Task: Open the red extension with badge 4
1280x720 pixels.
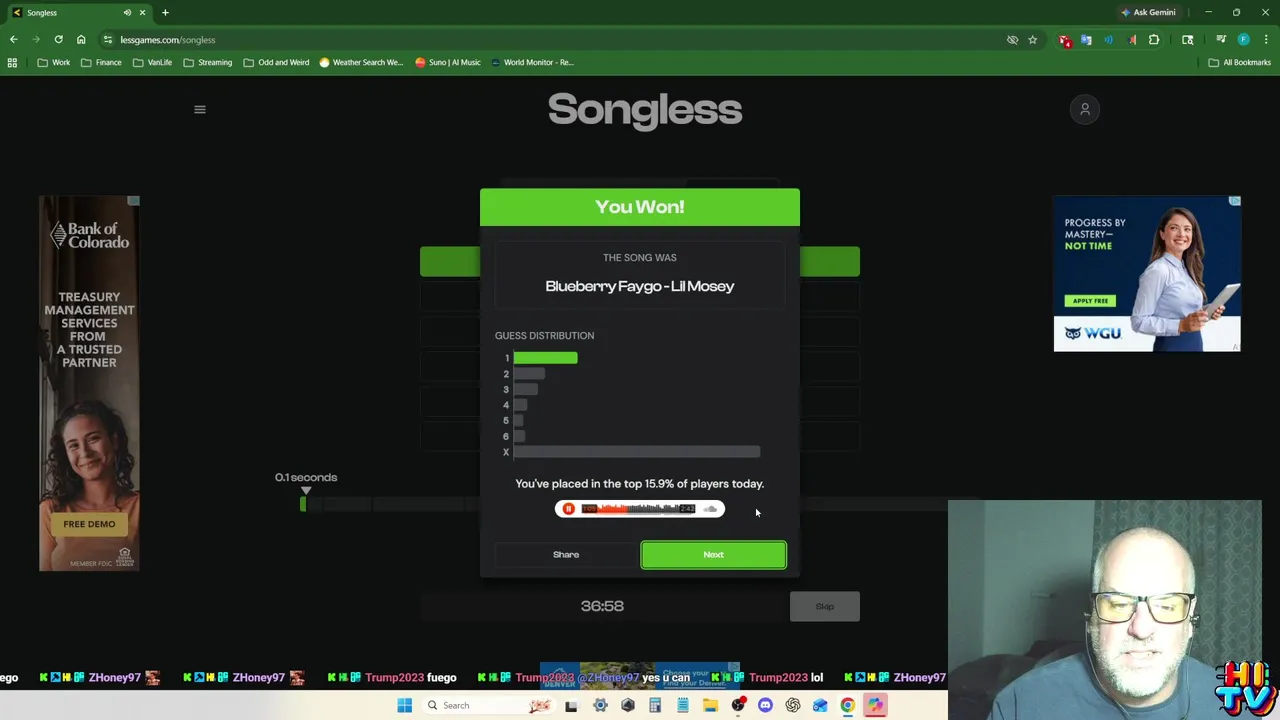Action: pyautogui.click(x=1065, y=40)
